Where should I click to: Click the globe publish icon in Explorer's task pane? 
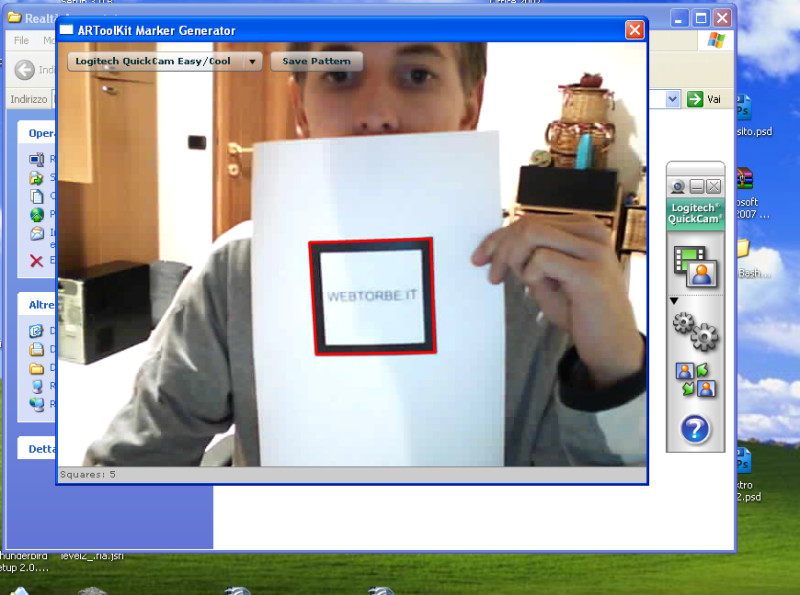(x=36, y=214)
